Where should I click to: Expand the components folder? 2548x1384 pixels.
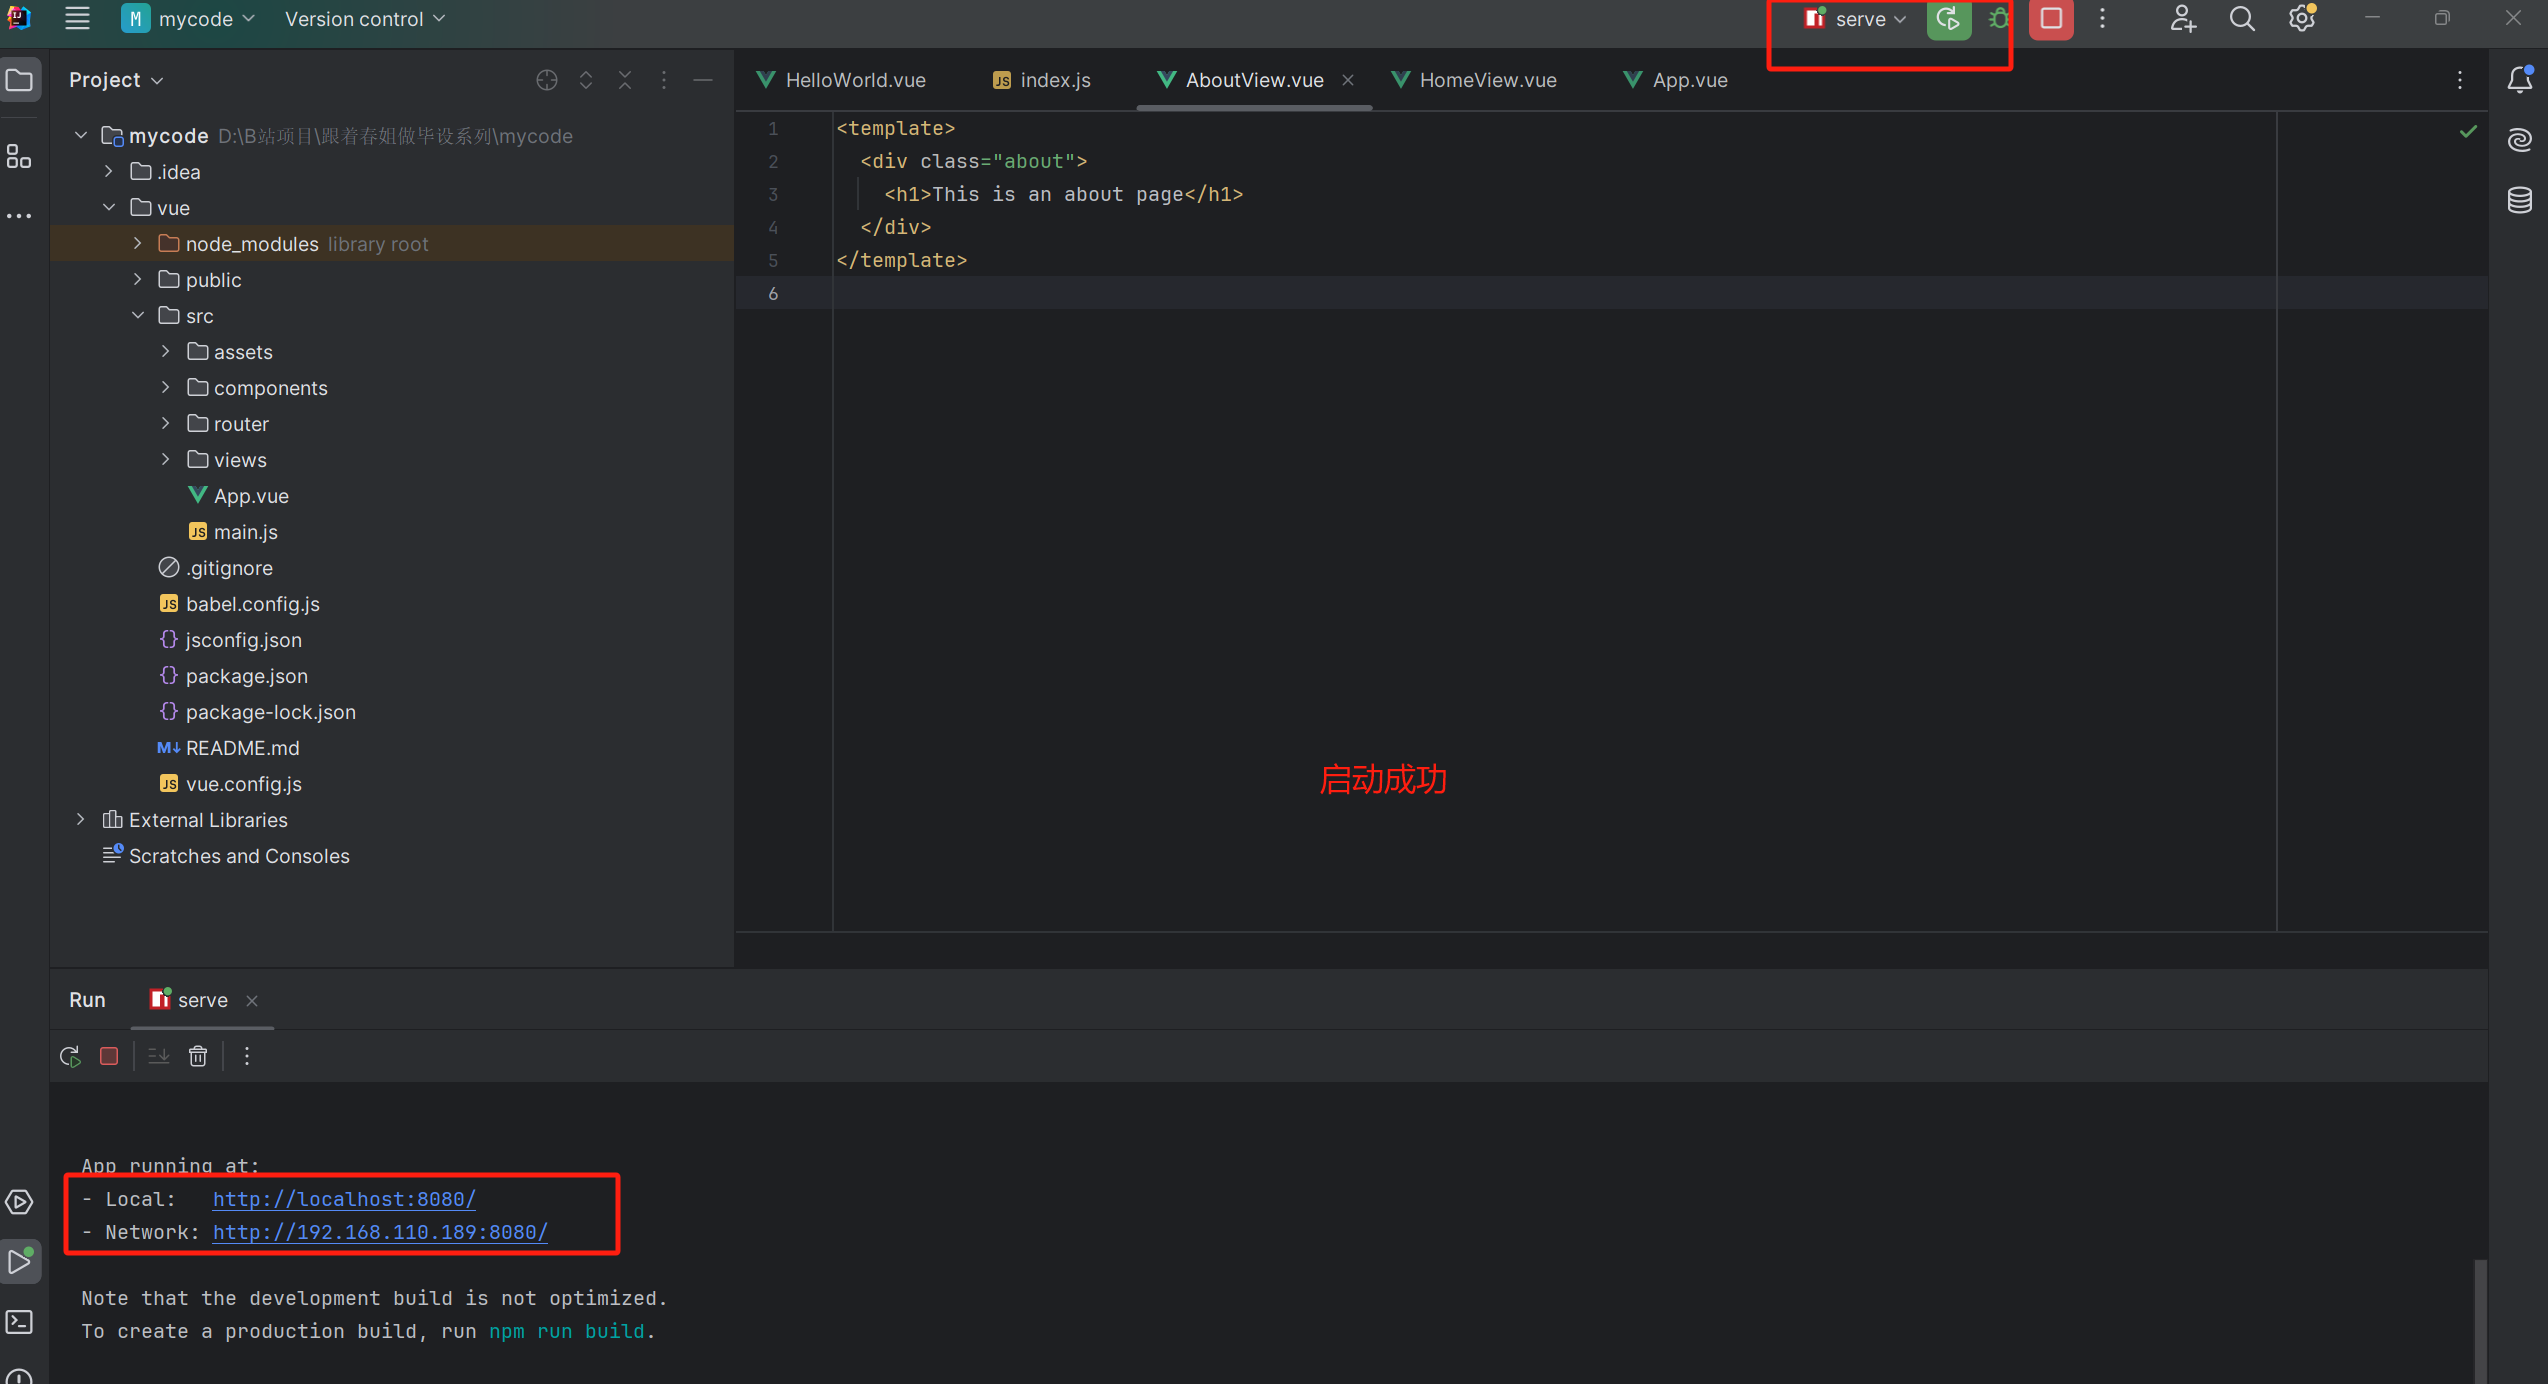tap(165, 387)
